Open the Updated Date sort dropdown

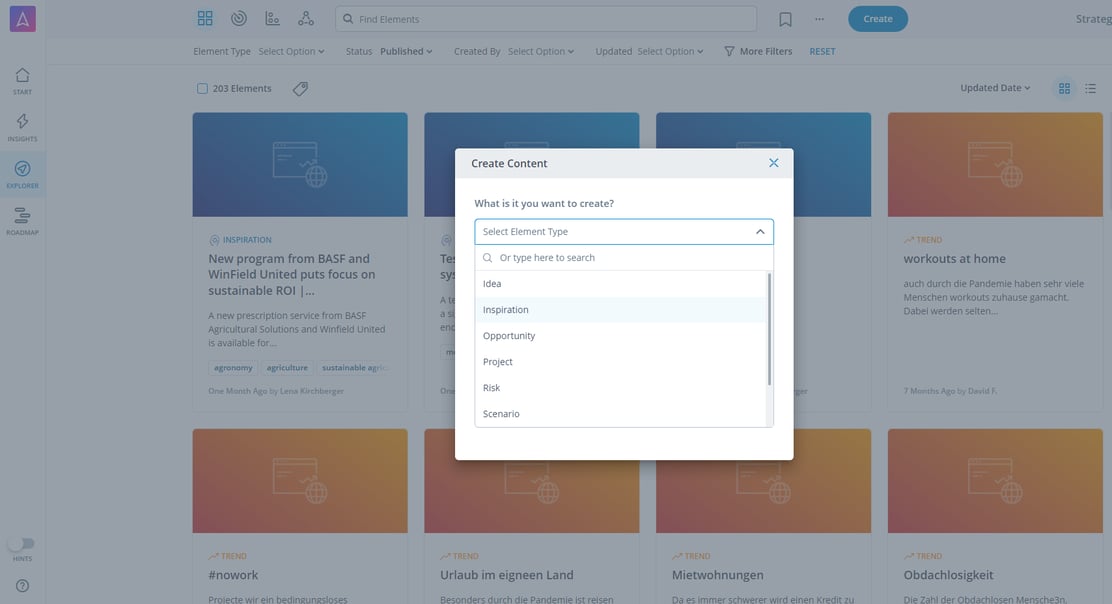(x=994, y=87)
